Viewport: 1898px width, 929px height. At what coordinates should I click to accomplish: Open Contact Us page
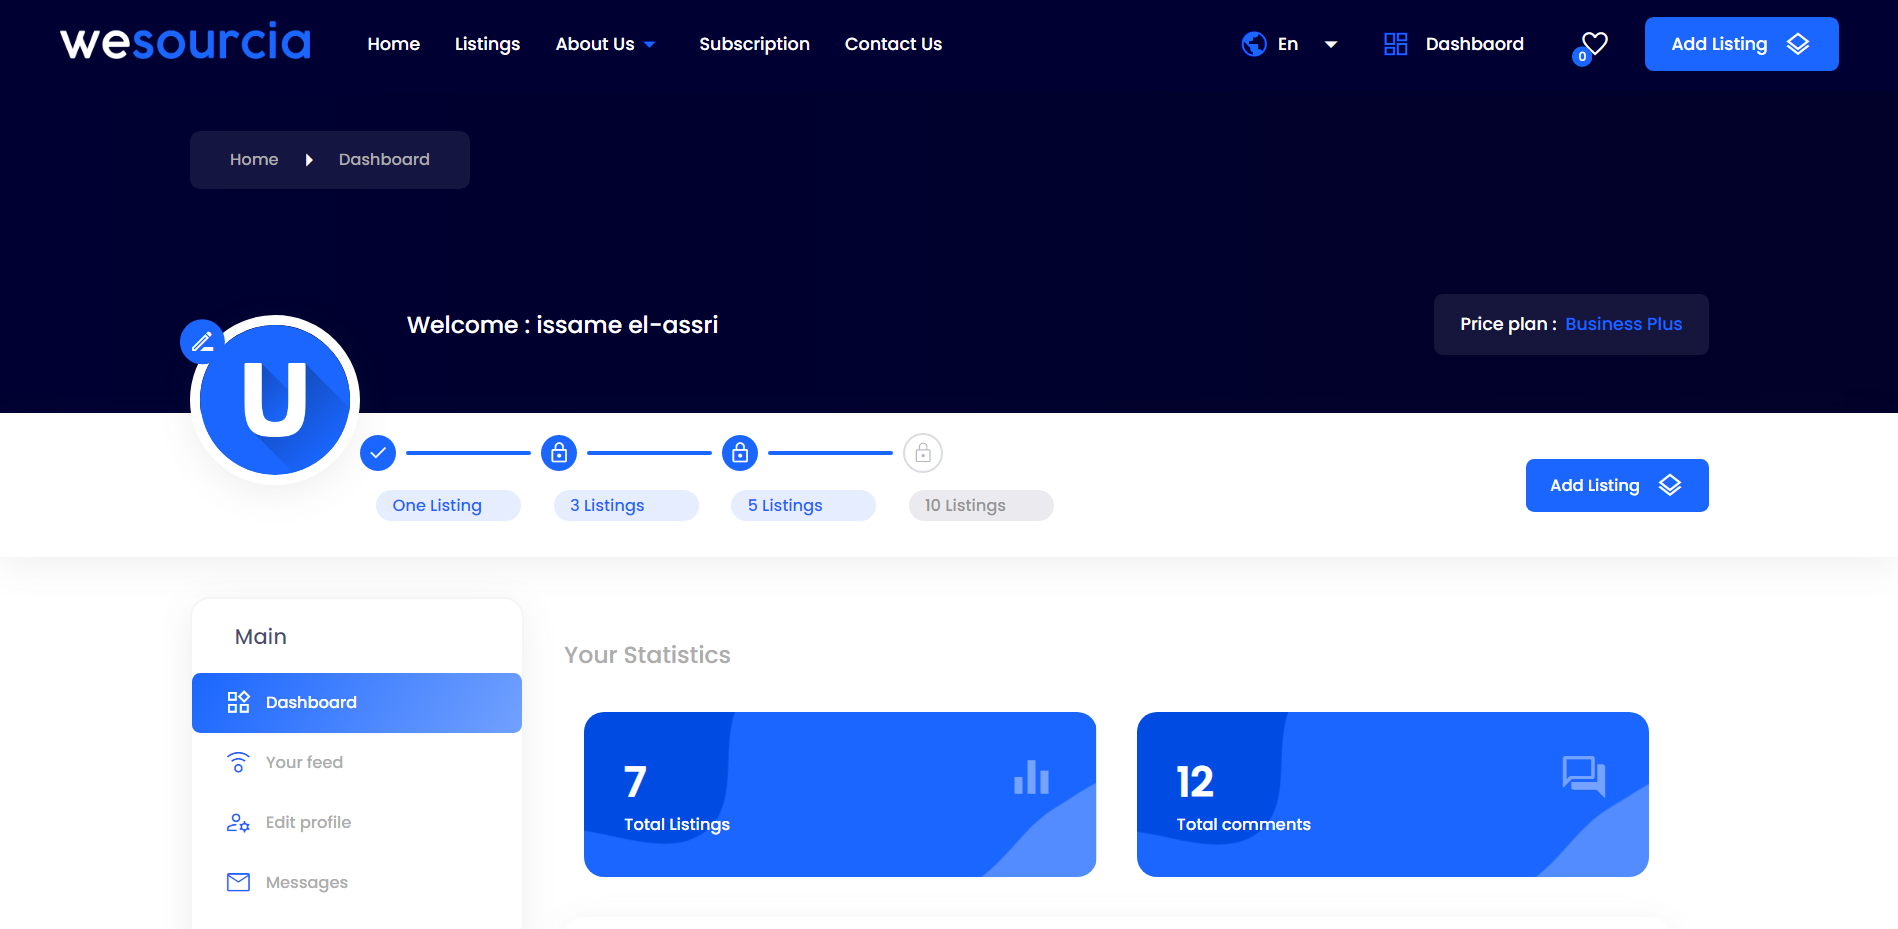[893, 44]
